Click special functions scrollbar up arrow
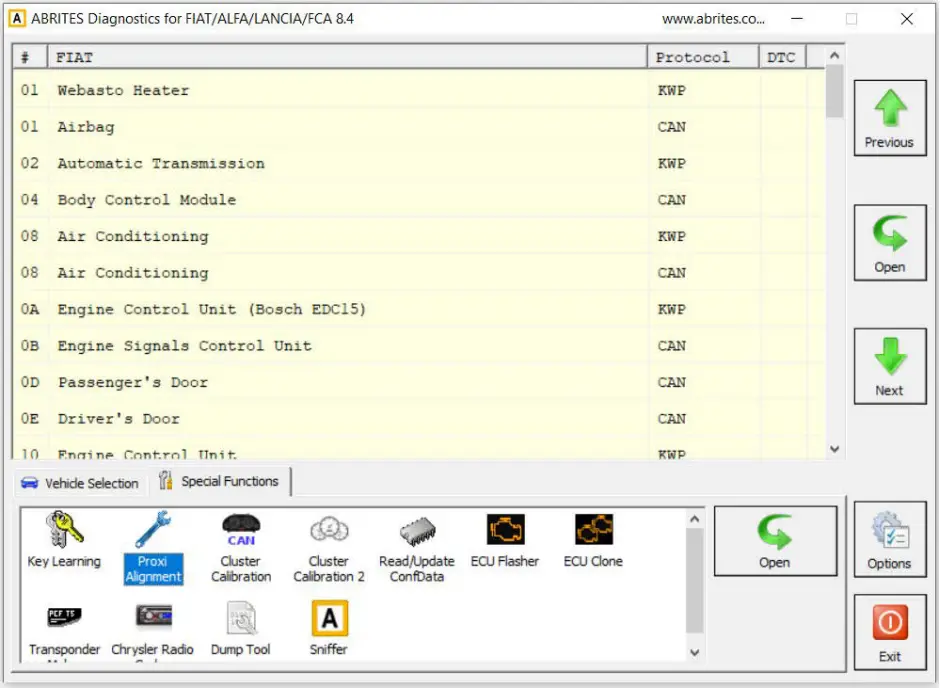Screen dimensions: 940x690 click(x=695, y=519)
